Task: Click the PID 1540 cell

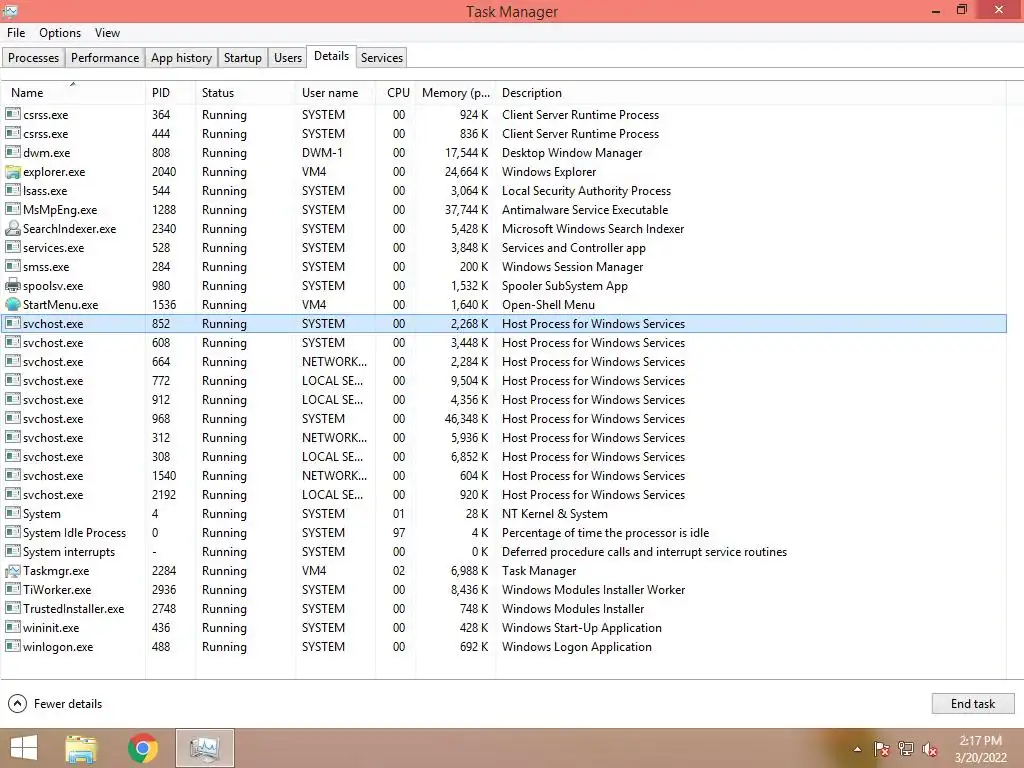Action: (x=164, y=475)
